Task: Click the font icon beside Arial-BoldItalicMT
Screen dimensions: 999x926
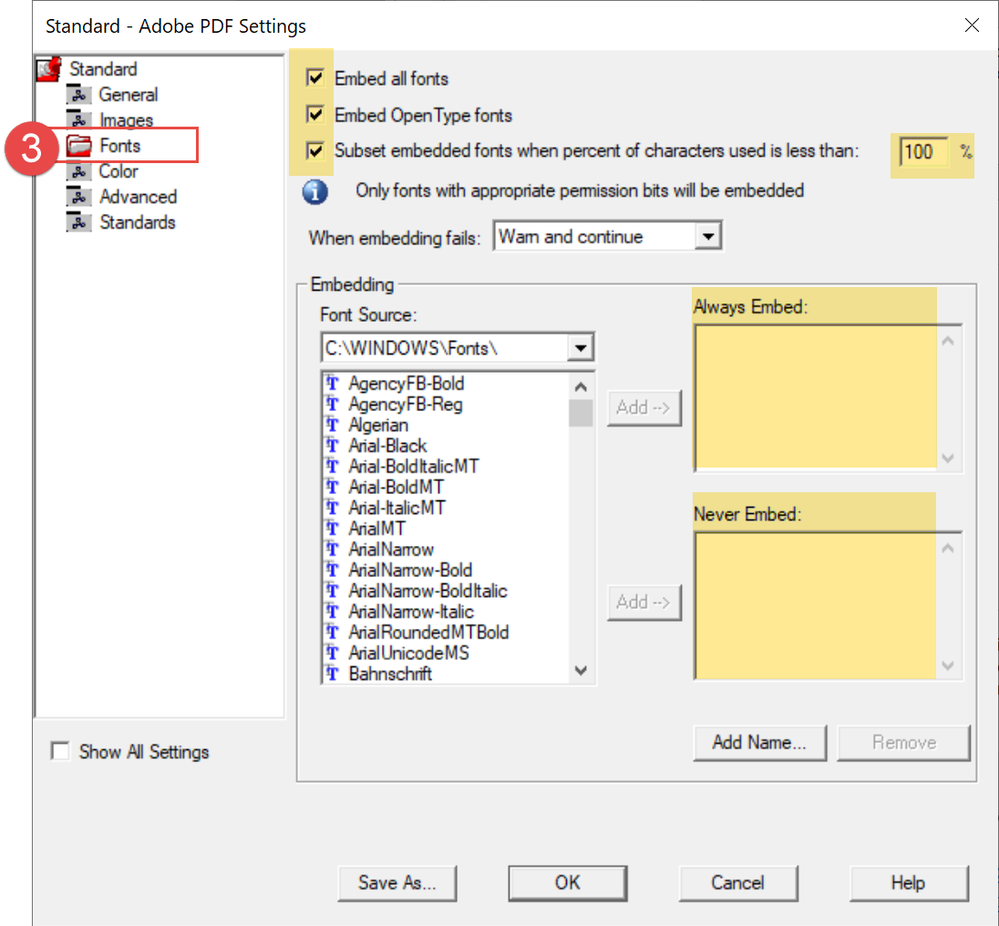Action: coord(333,466)
